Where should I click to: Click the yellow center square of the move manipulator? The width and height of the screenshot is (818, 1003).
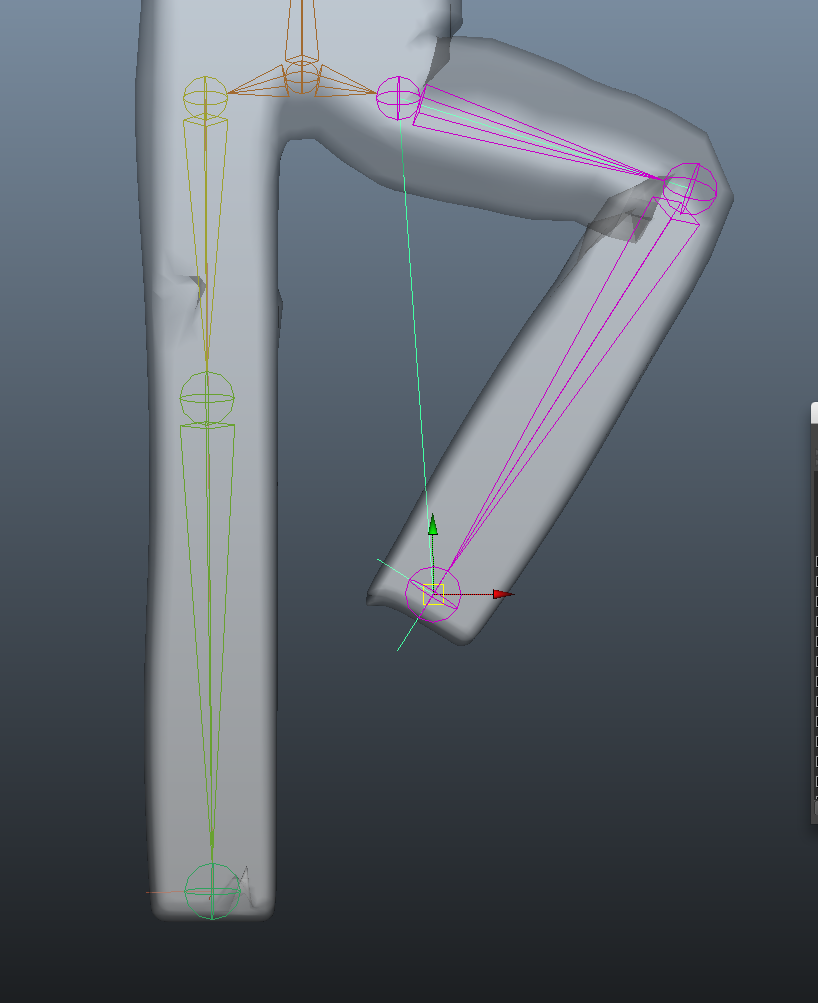tap(434, 594)
